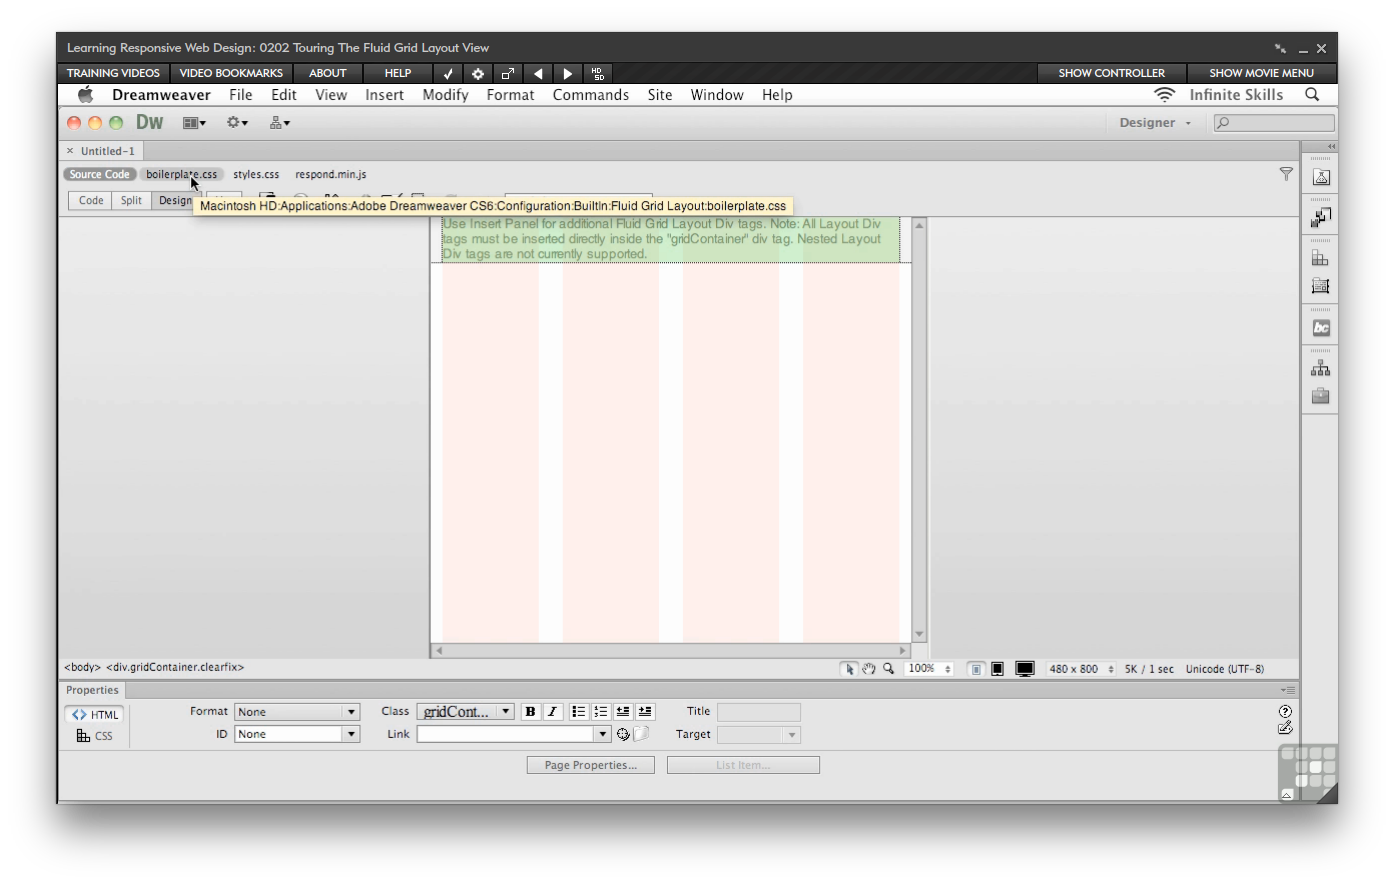Open the 100% zoom level dropdown

tap(930, 669)
